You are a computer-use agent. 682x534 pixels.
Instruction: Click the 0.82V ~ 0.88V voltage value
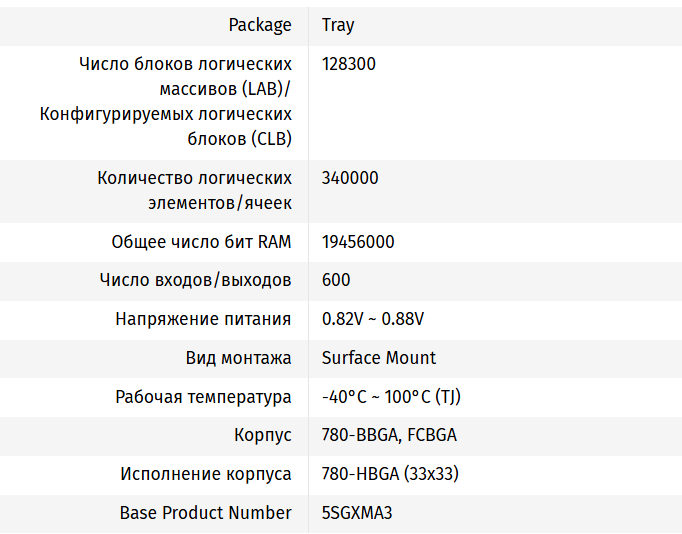click(x=373, y=320)
